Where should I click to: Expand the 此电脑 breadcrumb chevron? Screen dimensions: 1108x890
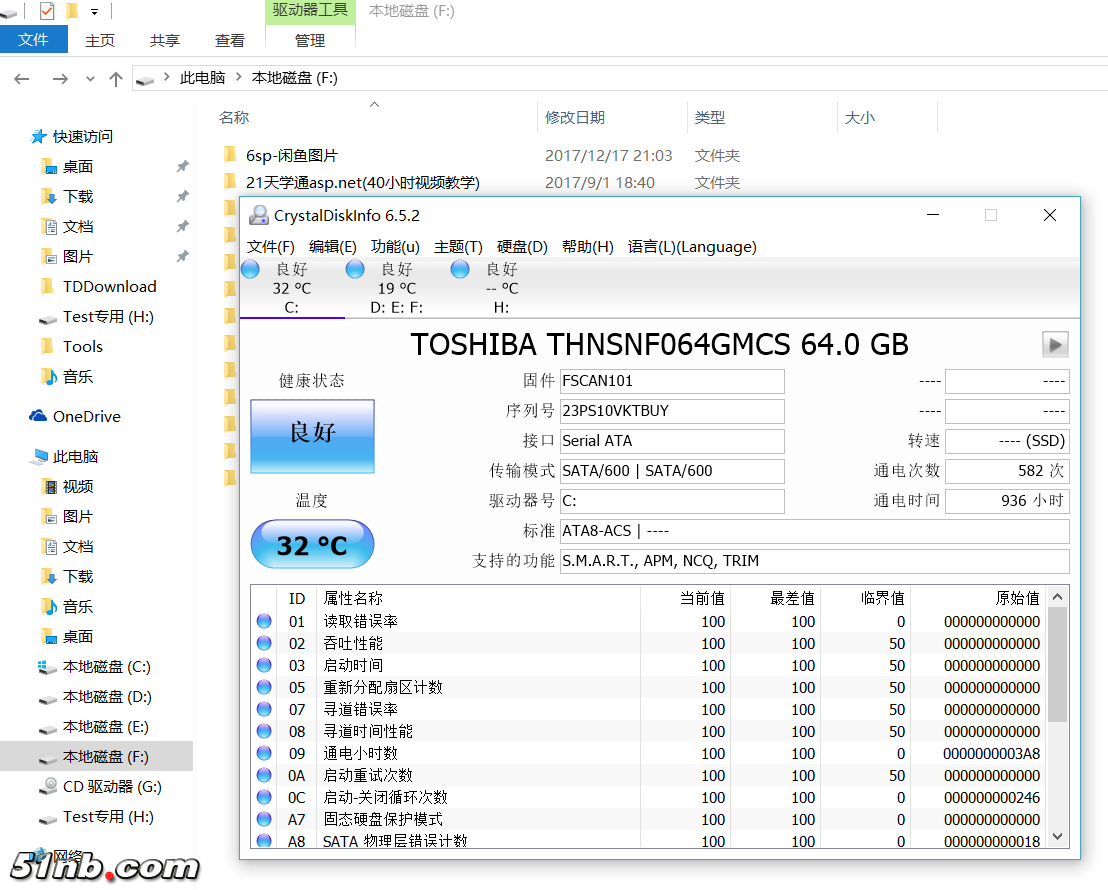pos(238,78)
